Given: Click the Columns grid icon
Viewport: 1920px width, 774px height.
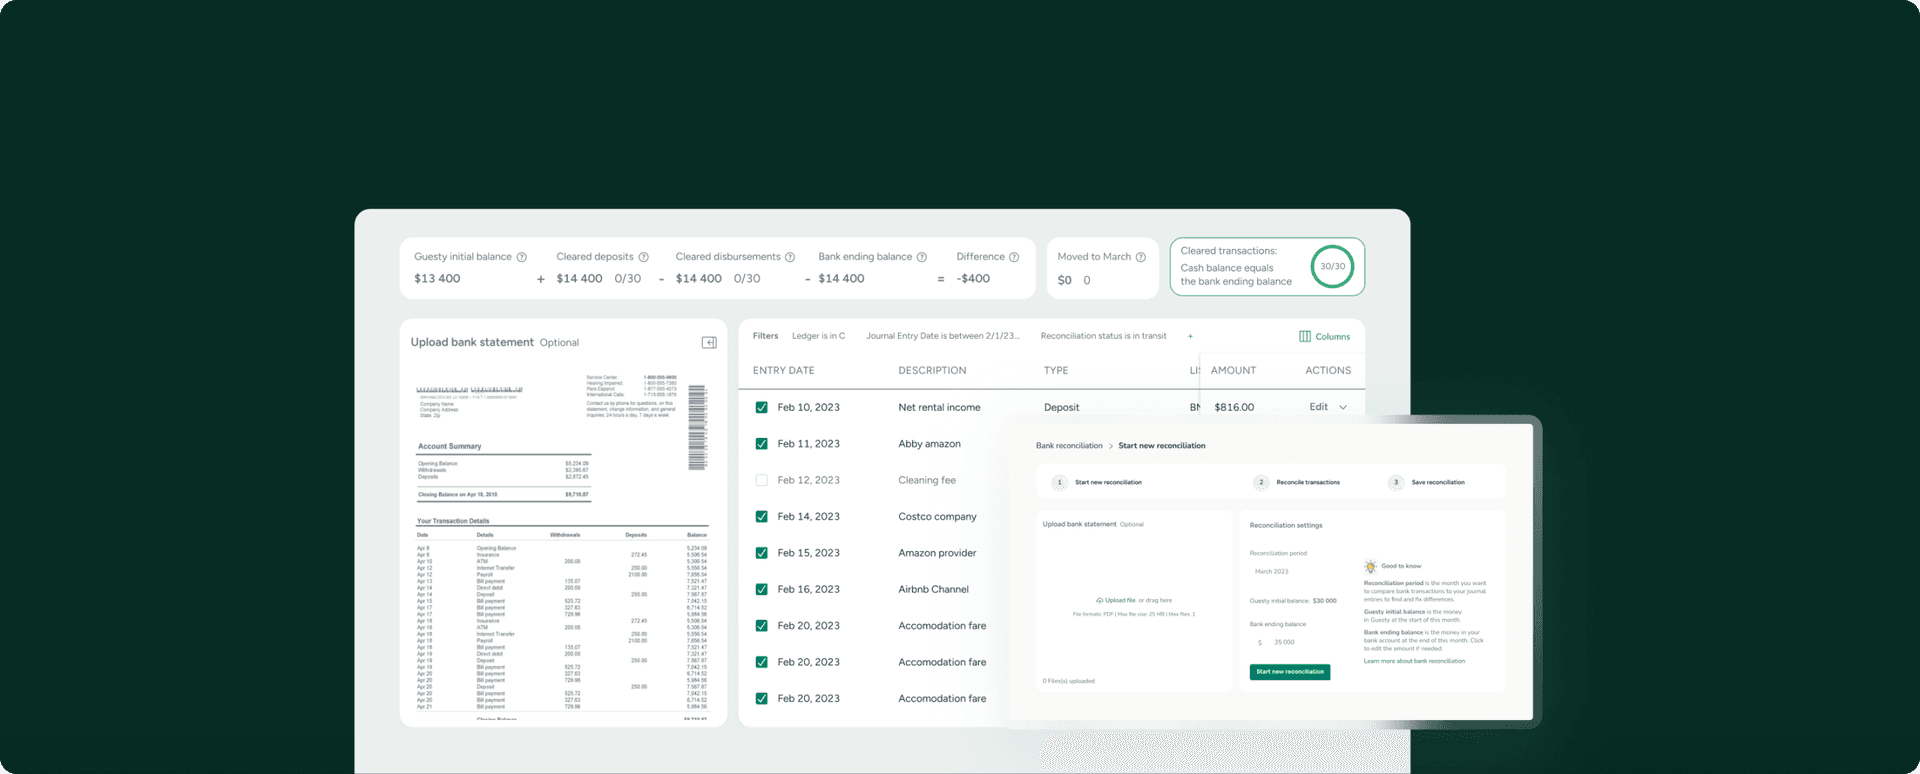Looking at the screenshot, I should [1305, 336].
